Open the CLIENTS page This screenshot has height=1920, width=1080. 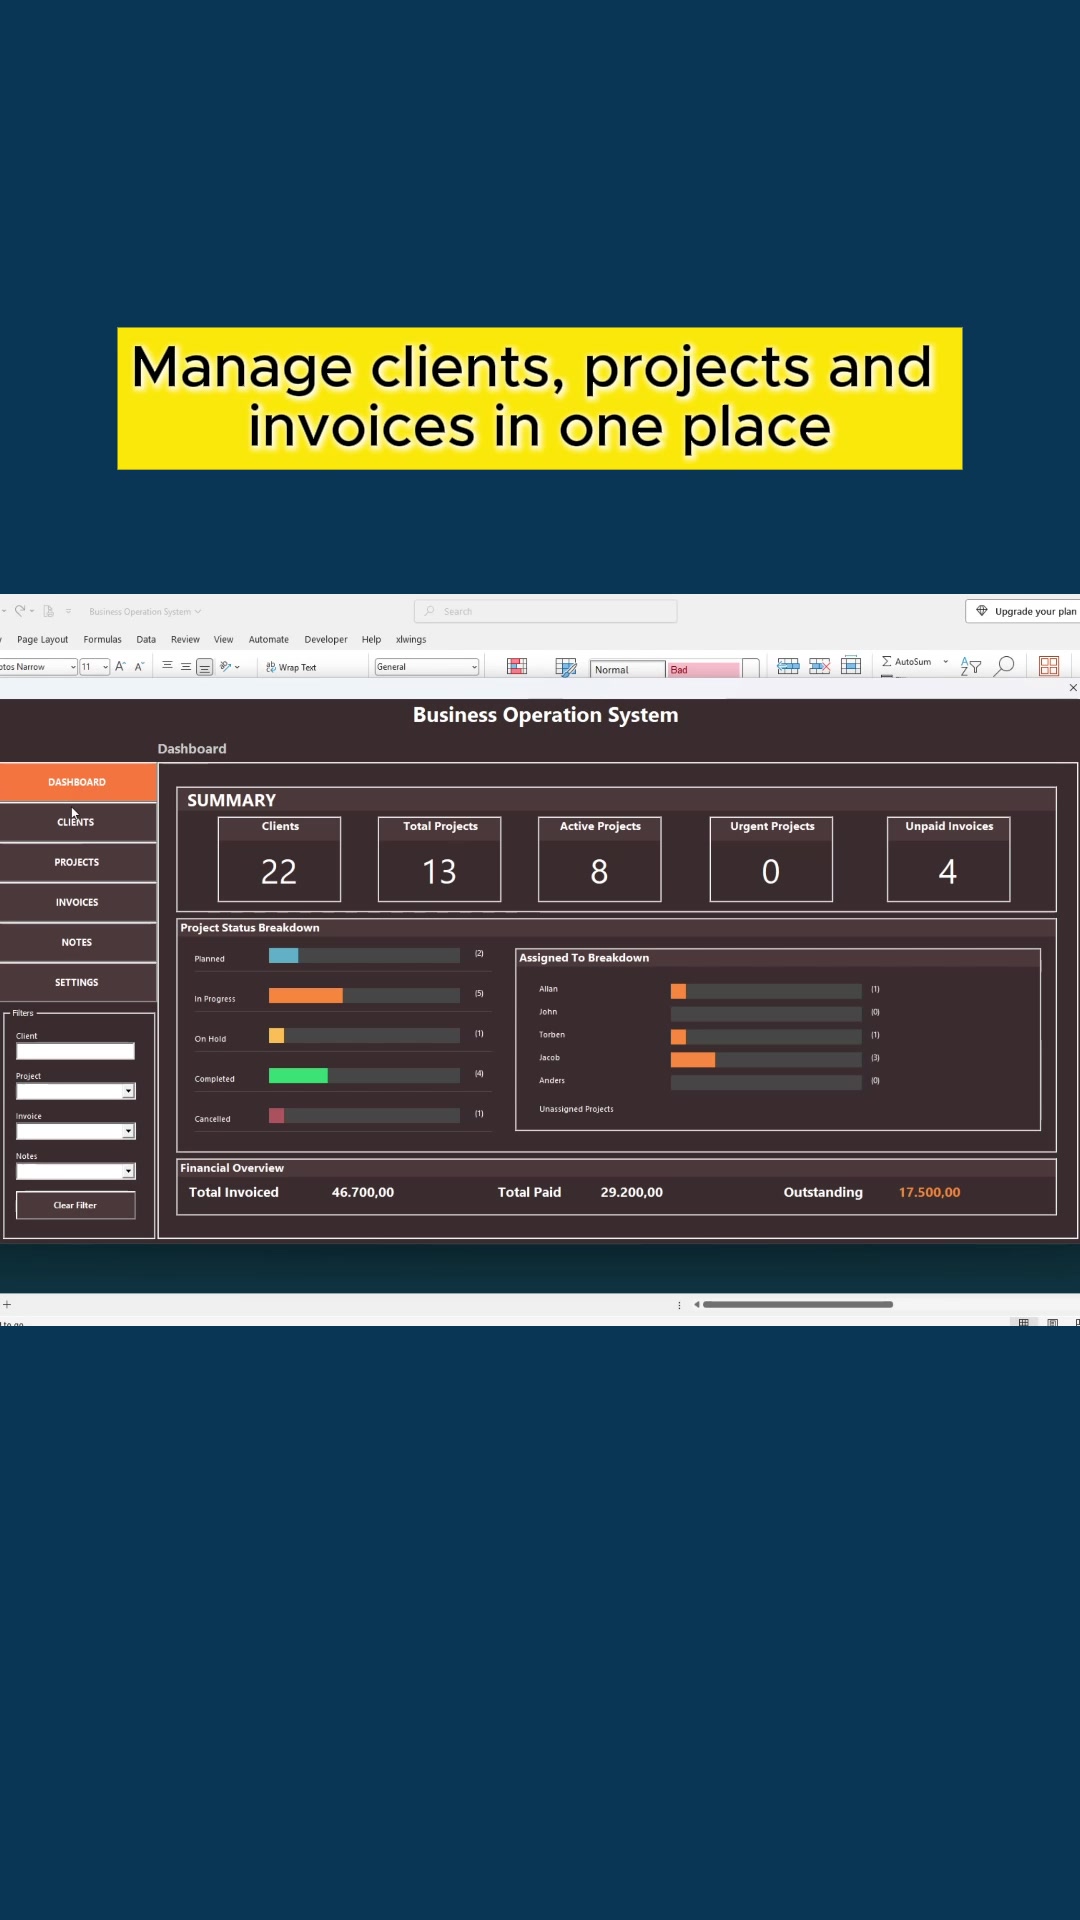tap(78, 822)
